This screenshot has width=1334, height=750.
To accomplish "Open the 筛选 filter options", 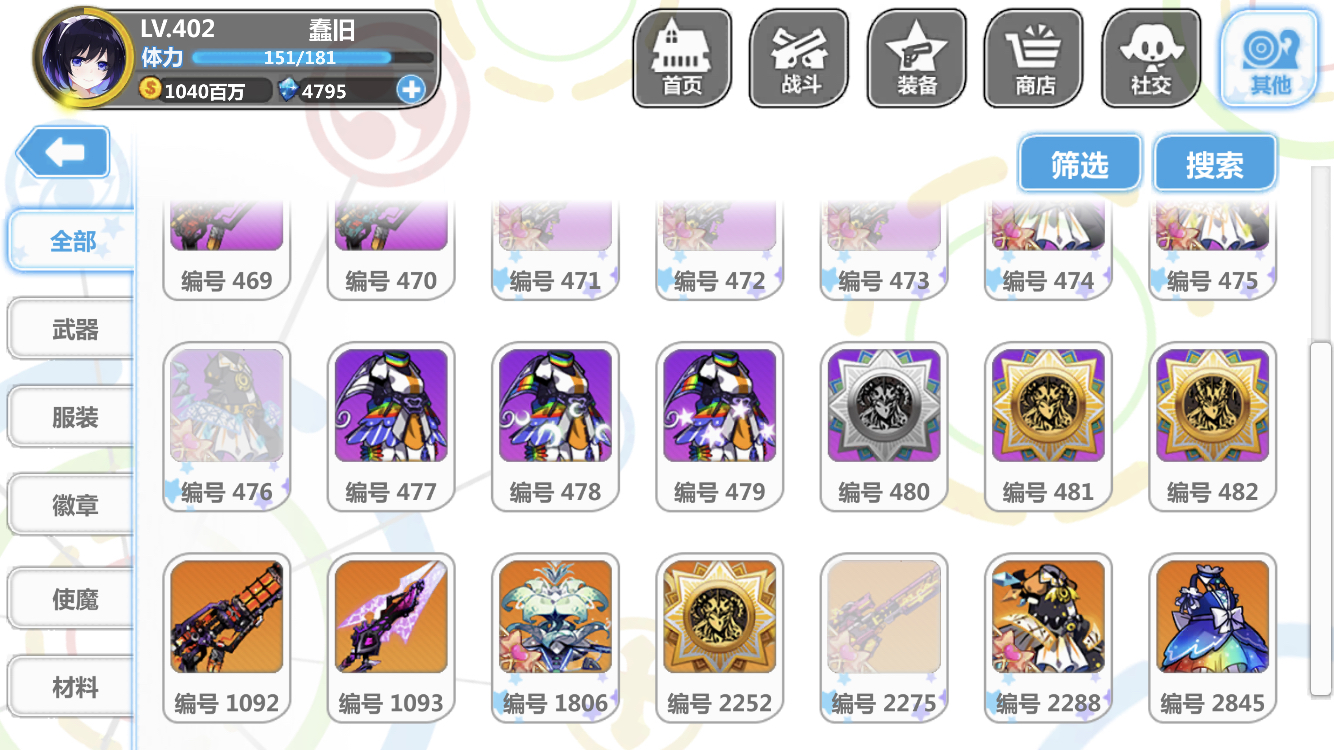I will point(1080,164).
